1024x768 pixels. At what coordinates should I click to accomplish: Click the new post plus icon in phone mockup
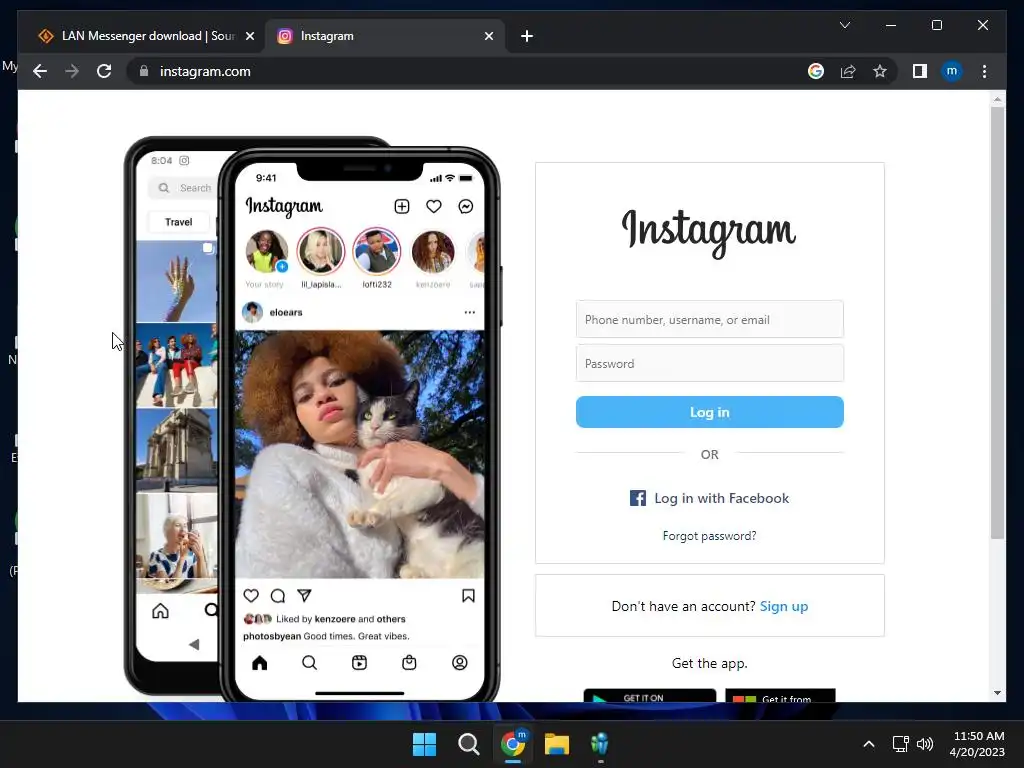tap(402, 206)
